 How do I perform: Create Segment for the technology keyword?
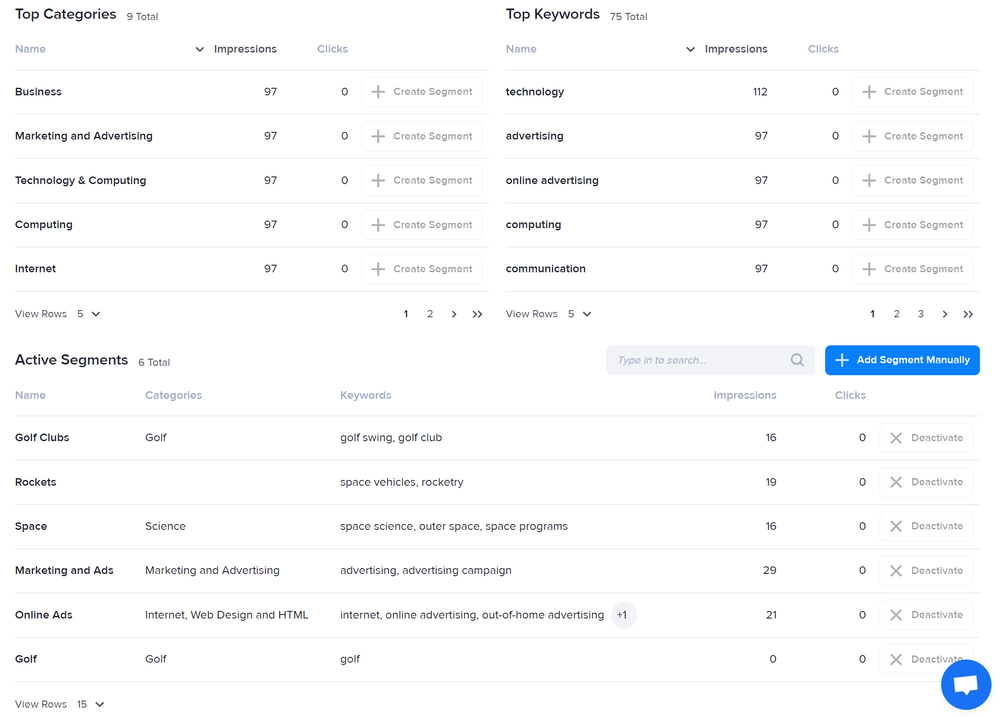click(x=912, y=92)
